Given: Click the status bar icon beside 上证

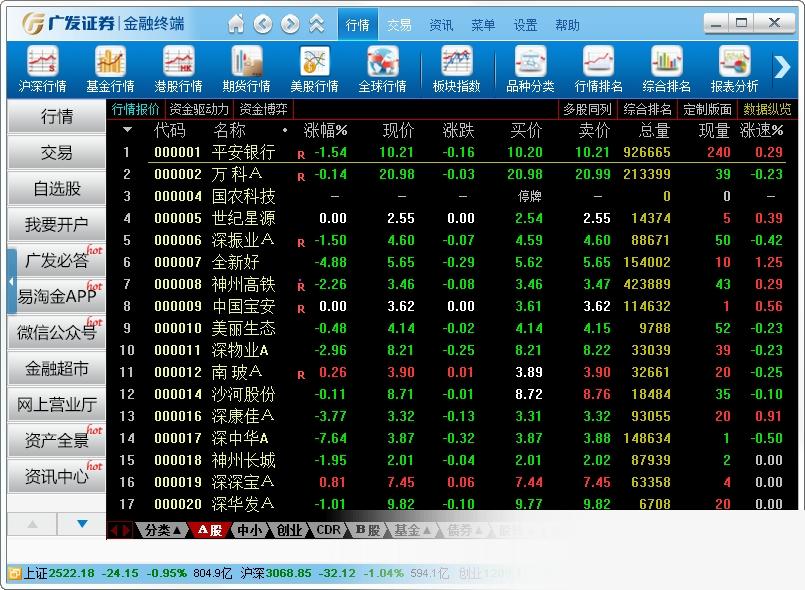Looking at the screenshot, I should (x=15, y=573).
